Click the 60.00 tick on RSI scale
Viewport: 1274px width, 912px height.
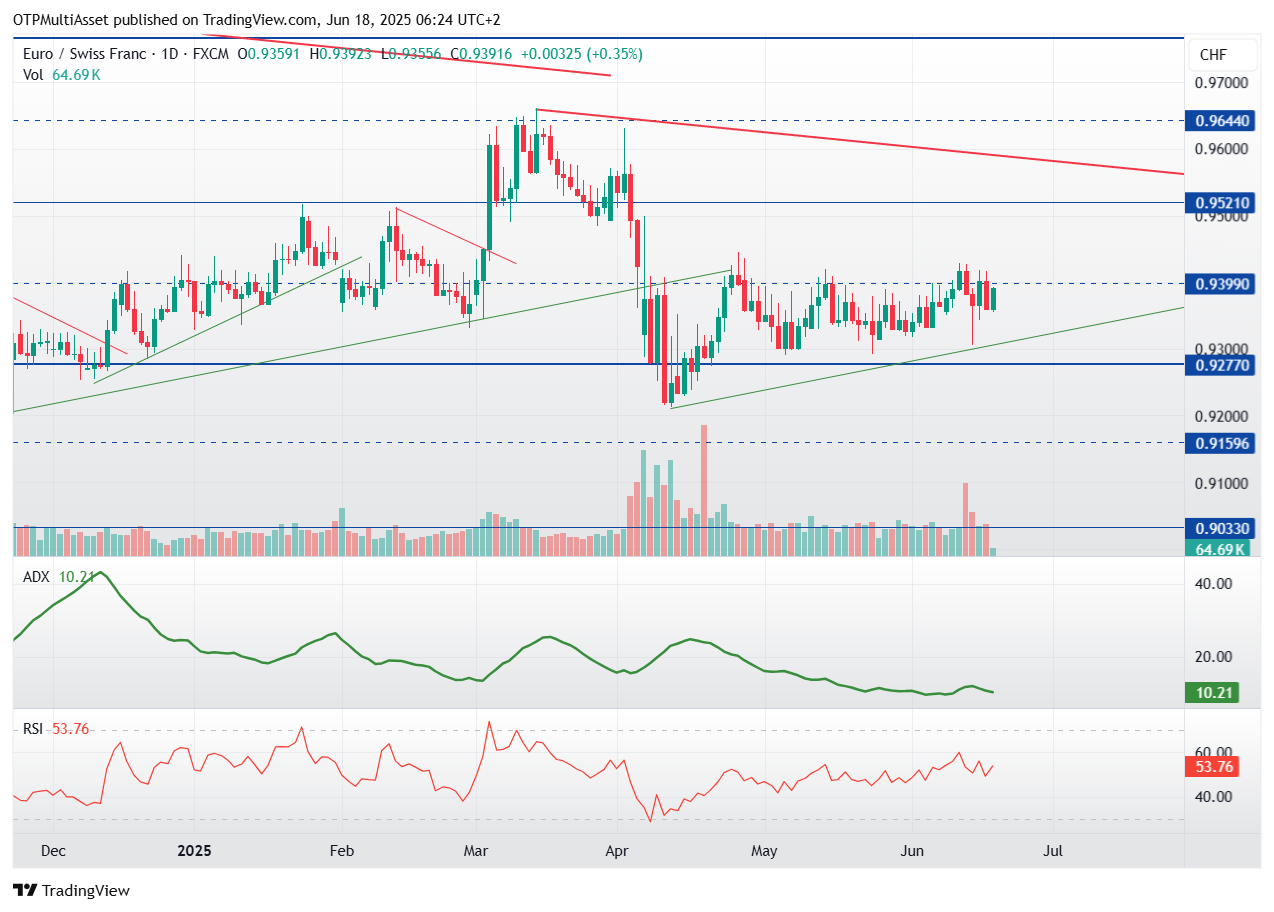(x=1214, y=752)
